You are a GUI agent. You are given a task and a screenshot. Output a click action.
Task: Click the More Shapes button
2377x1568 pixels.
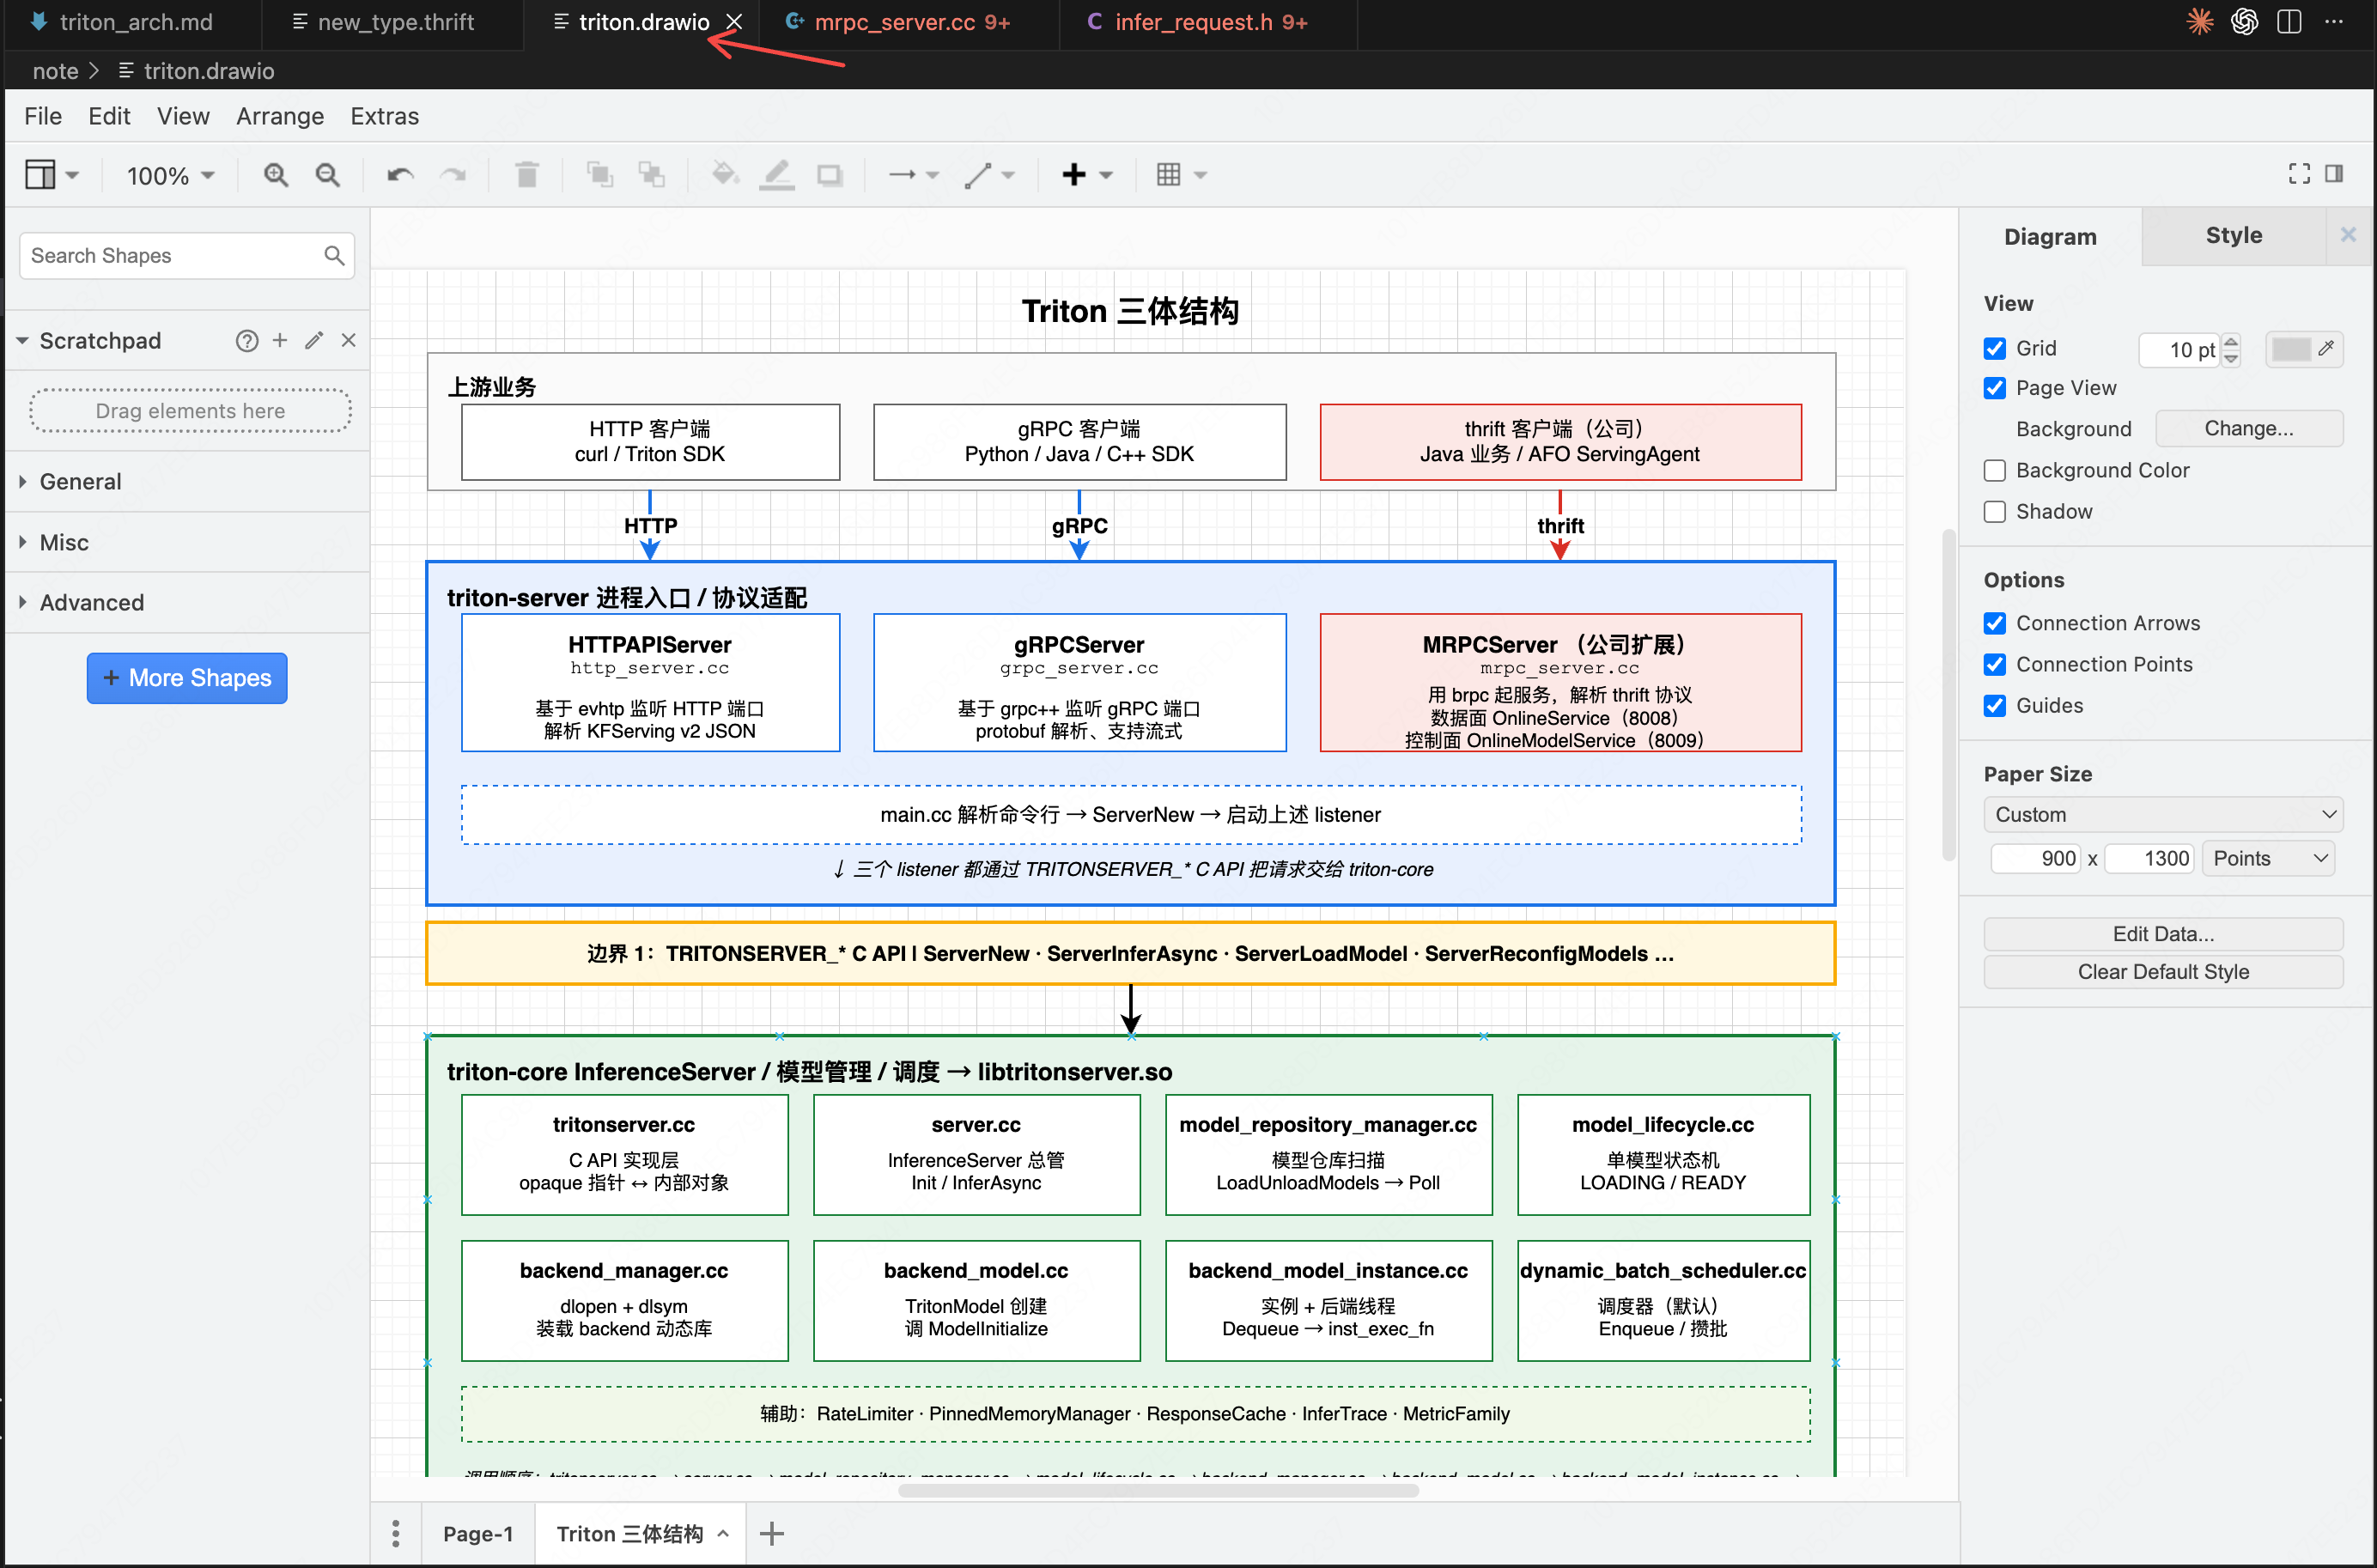tap(187, 678)
